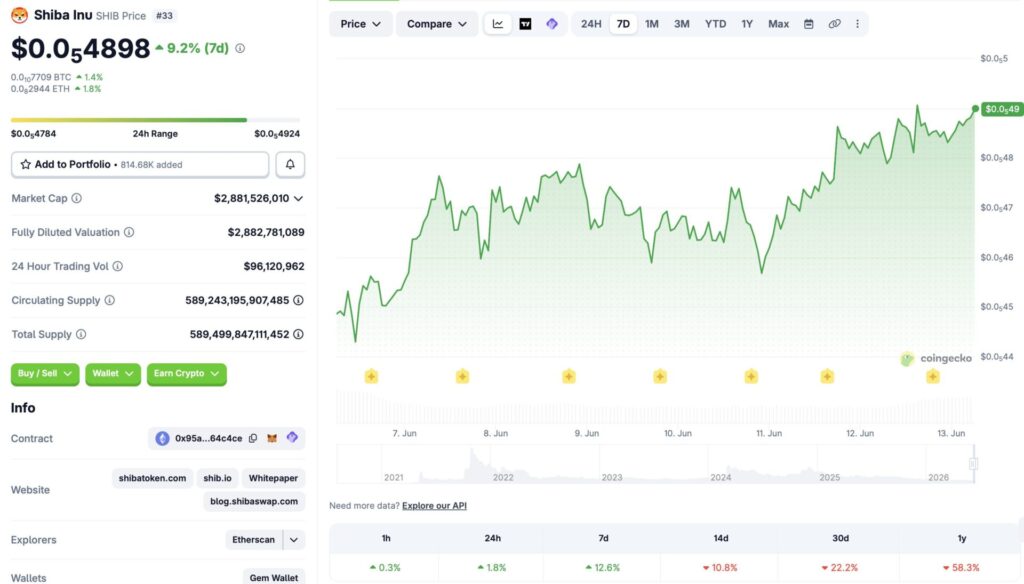
Task: Expand the Explorers chevron dropdown
Action: 294,540
